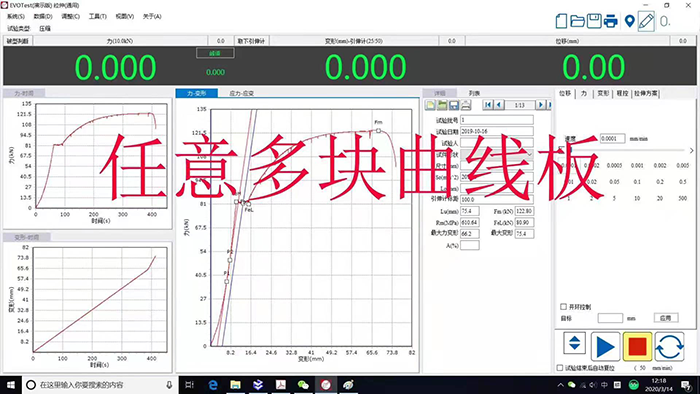Print record with small printer icon in detail panel
This screenshot has height=394, width=700.
466,105
